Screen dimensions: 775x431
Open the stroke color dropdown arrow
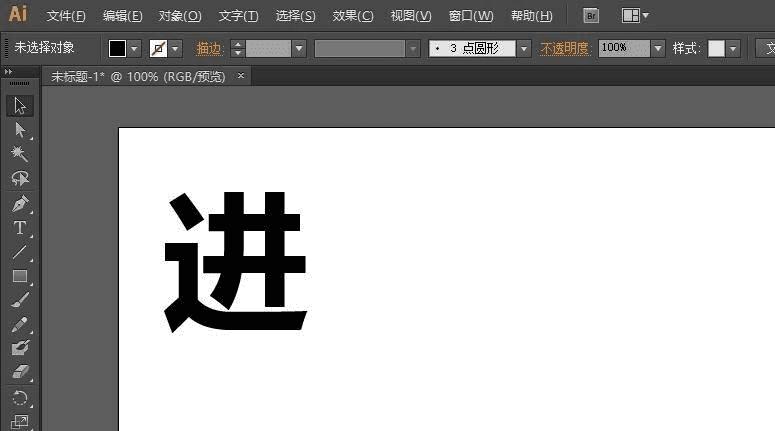tap(175, 48)
